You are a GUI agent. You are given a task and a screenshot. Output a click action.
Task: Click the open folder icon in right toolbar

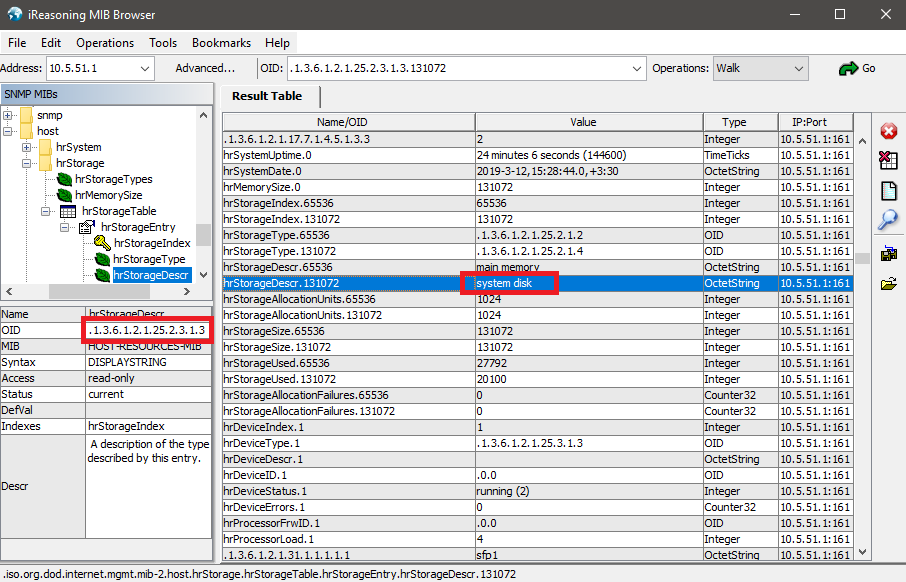889,283
